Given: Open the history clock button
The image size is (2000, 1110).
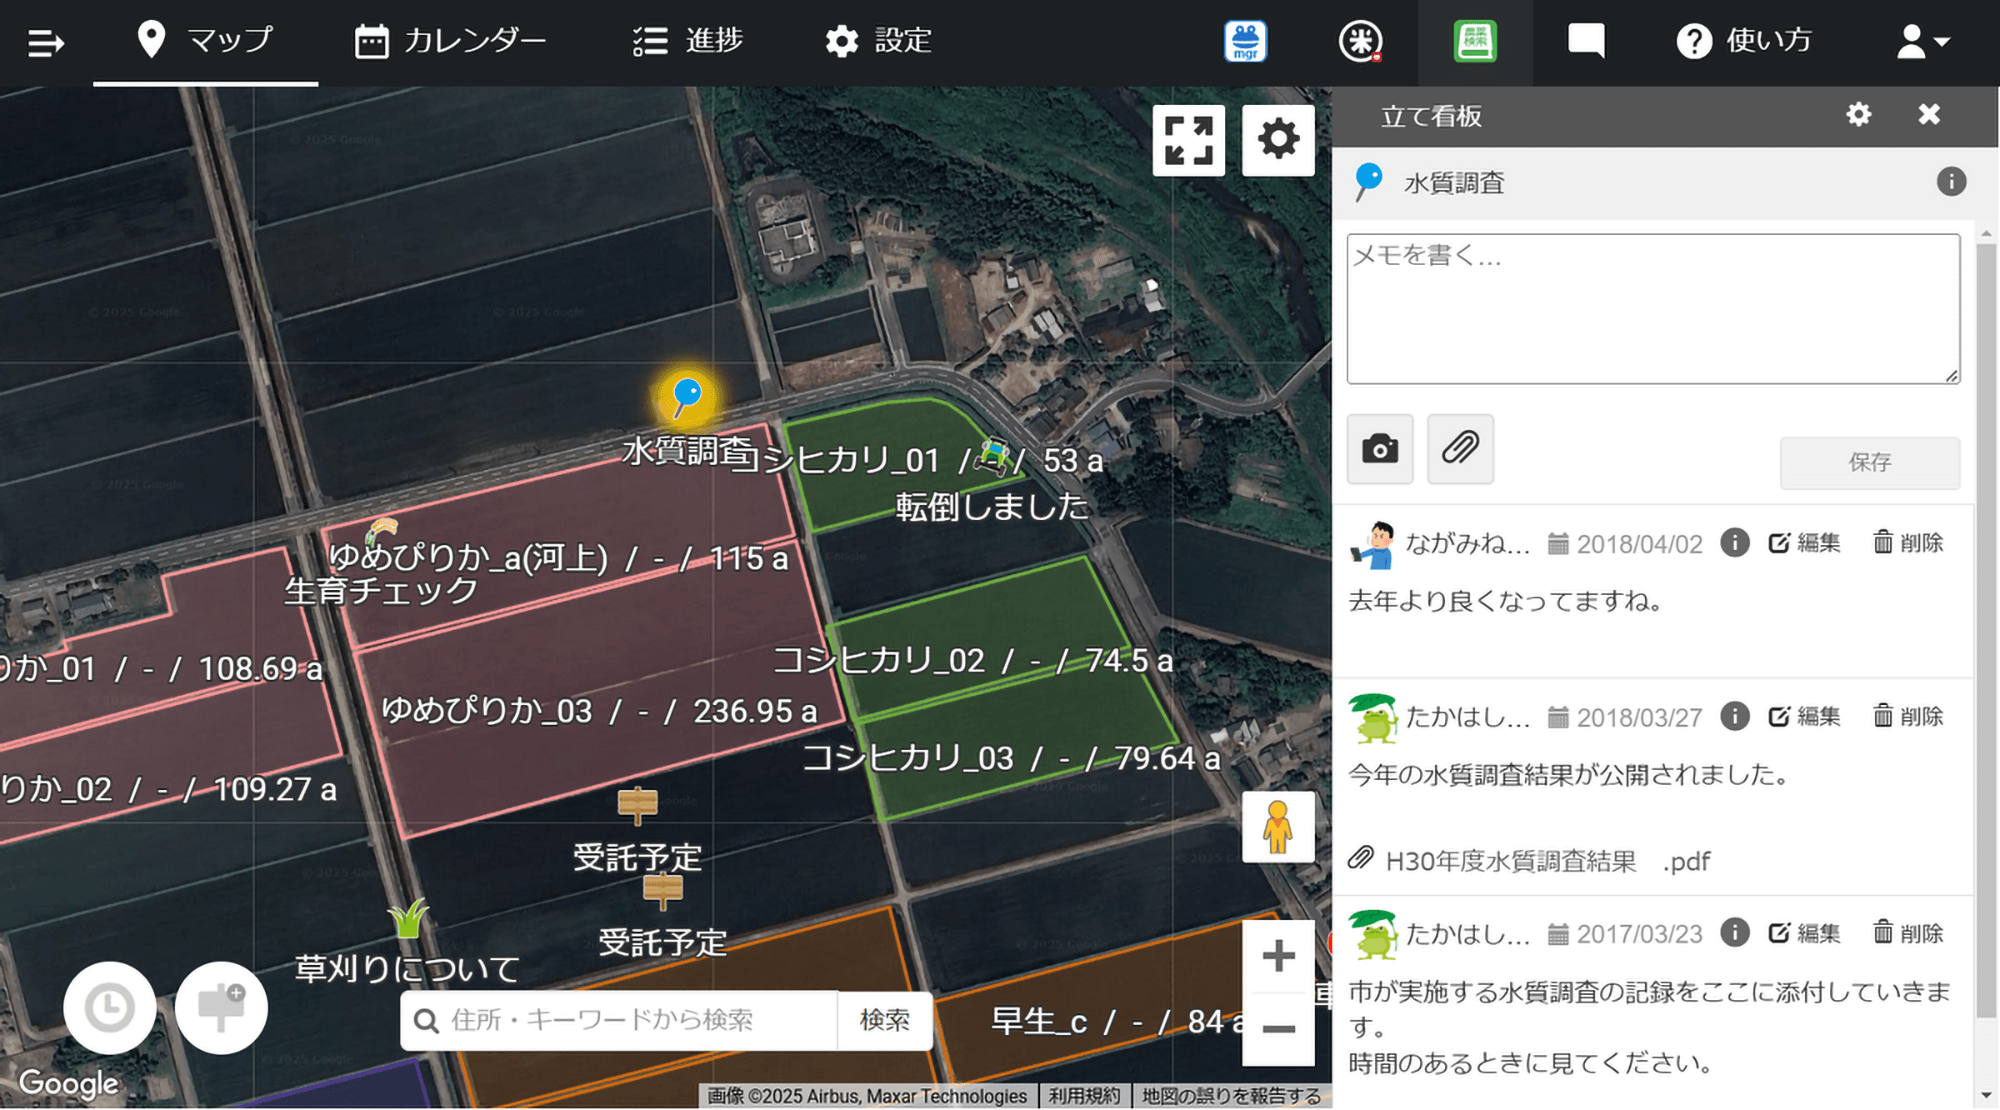Looking at the screenshot, I should pyautogui.click(x=110, y=1007).
